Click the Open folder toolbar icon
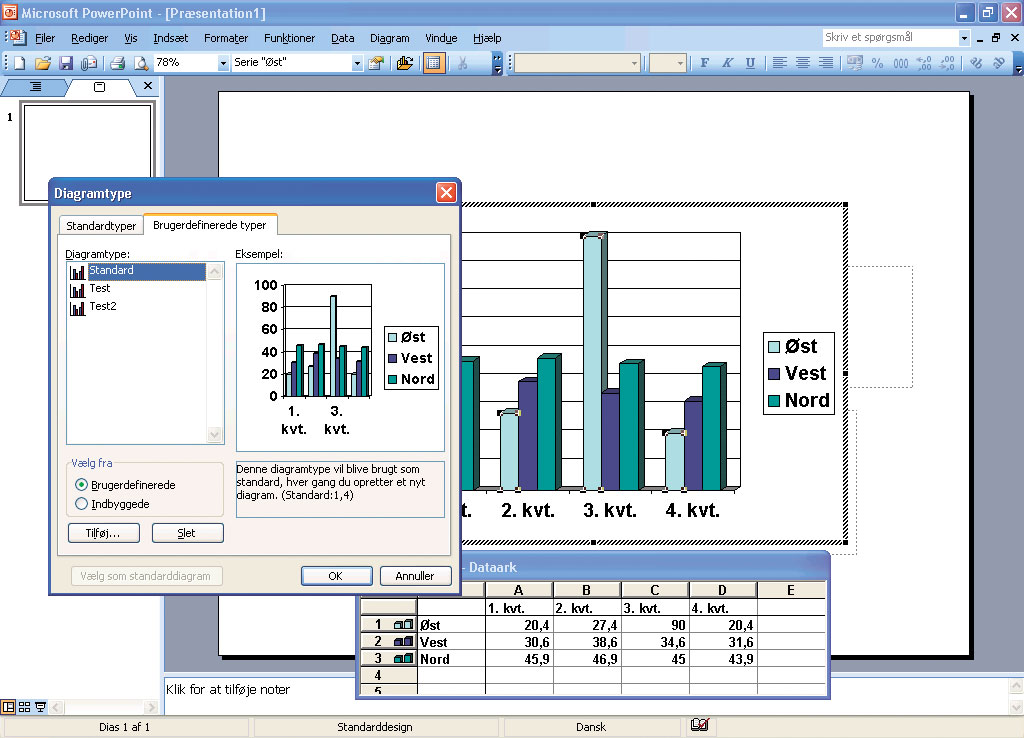 42,63
